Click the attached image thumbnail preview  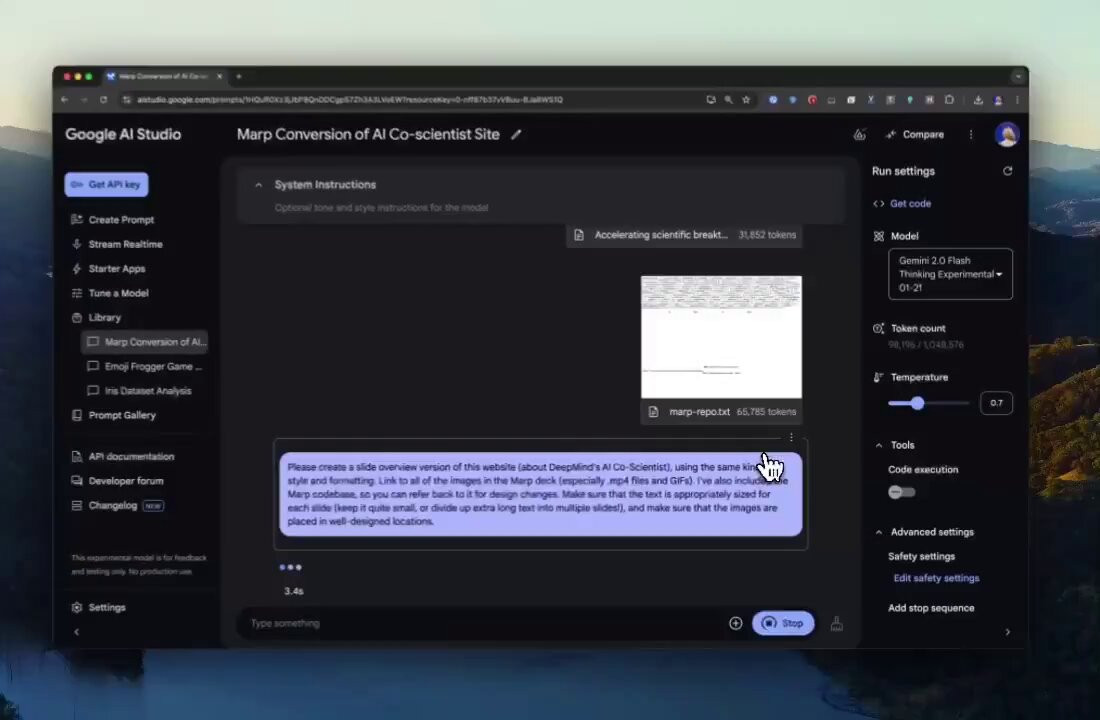721,337
